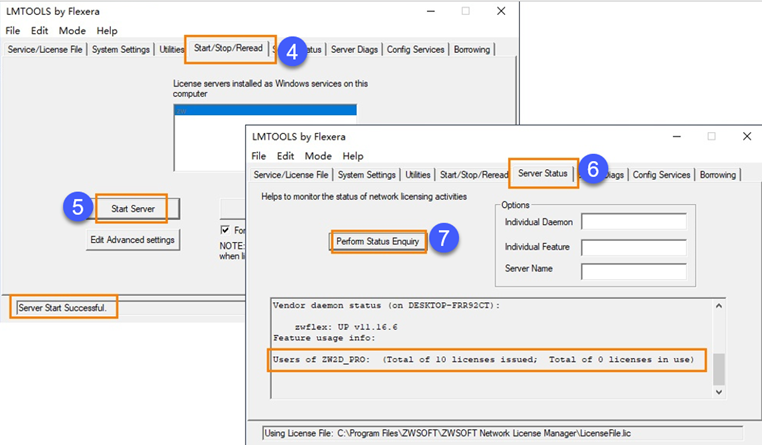Switch to Config Services tab in front window
The image size is (762, 445).
click(x=661, y=175)
